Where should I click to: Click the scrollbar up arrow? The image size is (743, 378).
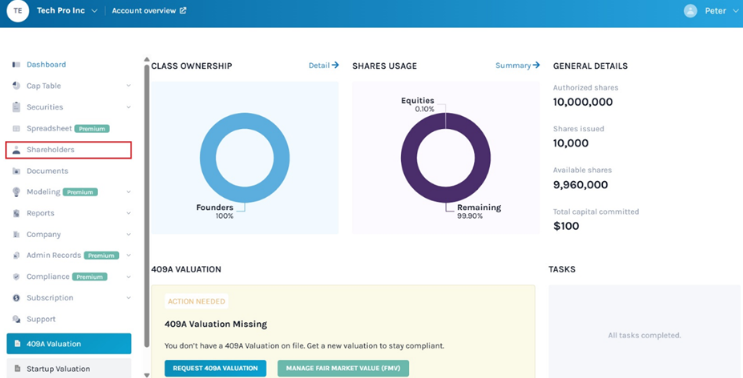tap(146, 59)
